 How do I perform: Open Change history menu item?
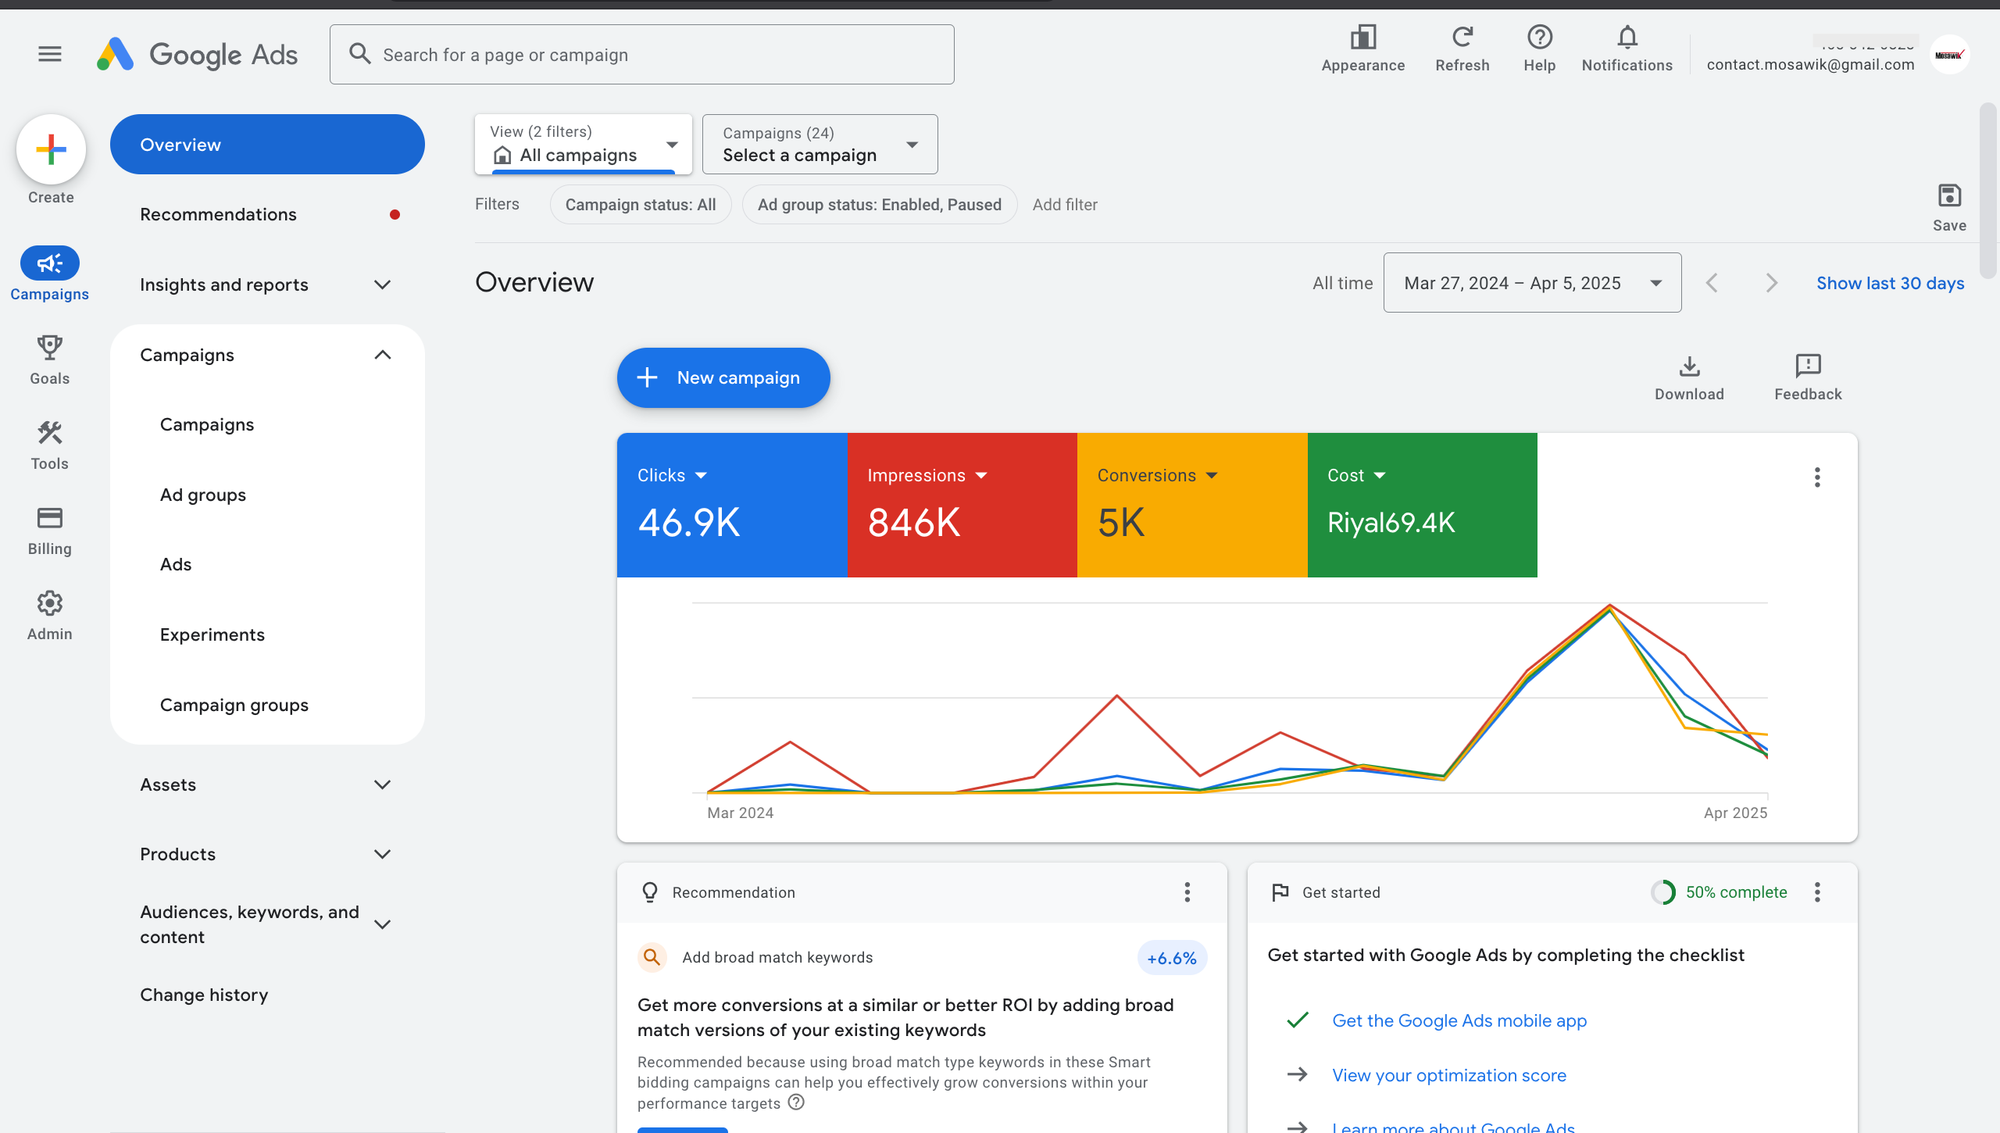(x=204, y=995)
